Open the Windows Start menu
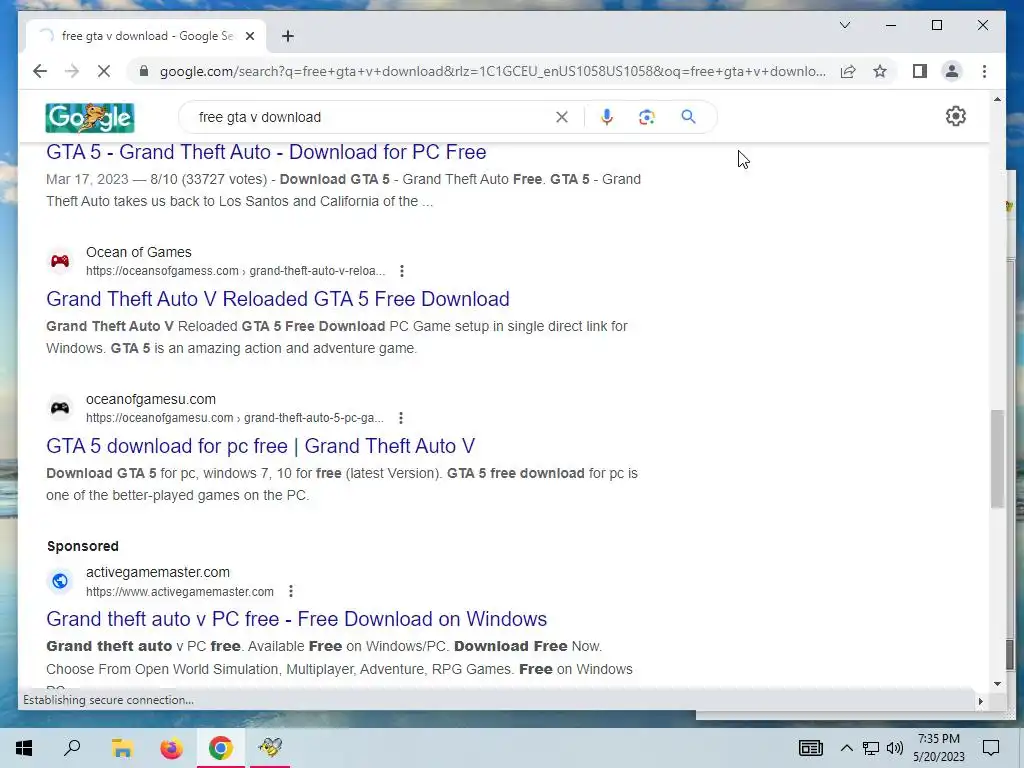Image resolution: width=1024 pixels, height=768 pixels. [24, 748]
